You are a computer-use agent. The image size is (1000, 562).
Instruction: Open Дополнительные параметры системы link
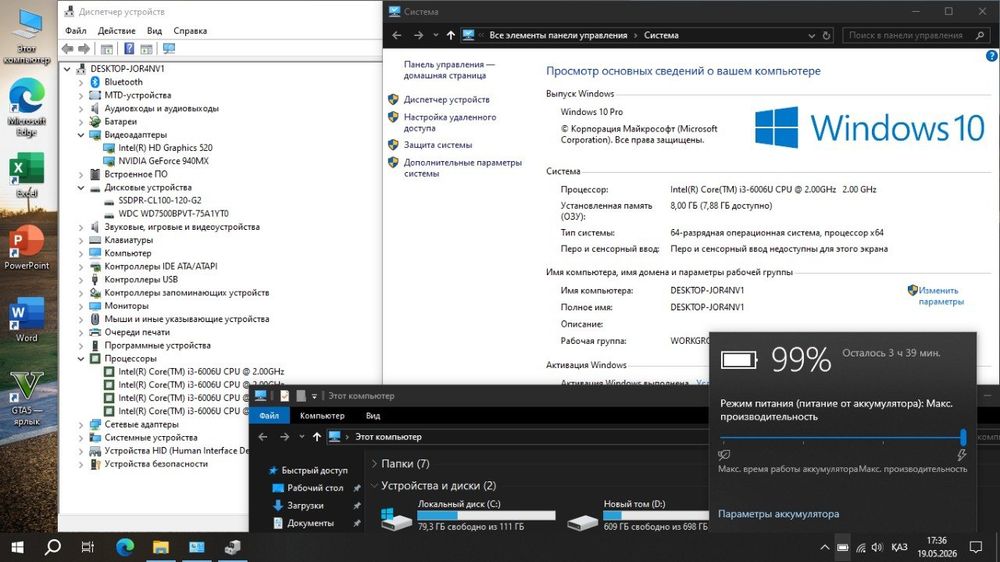point(462,168)
